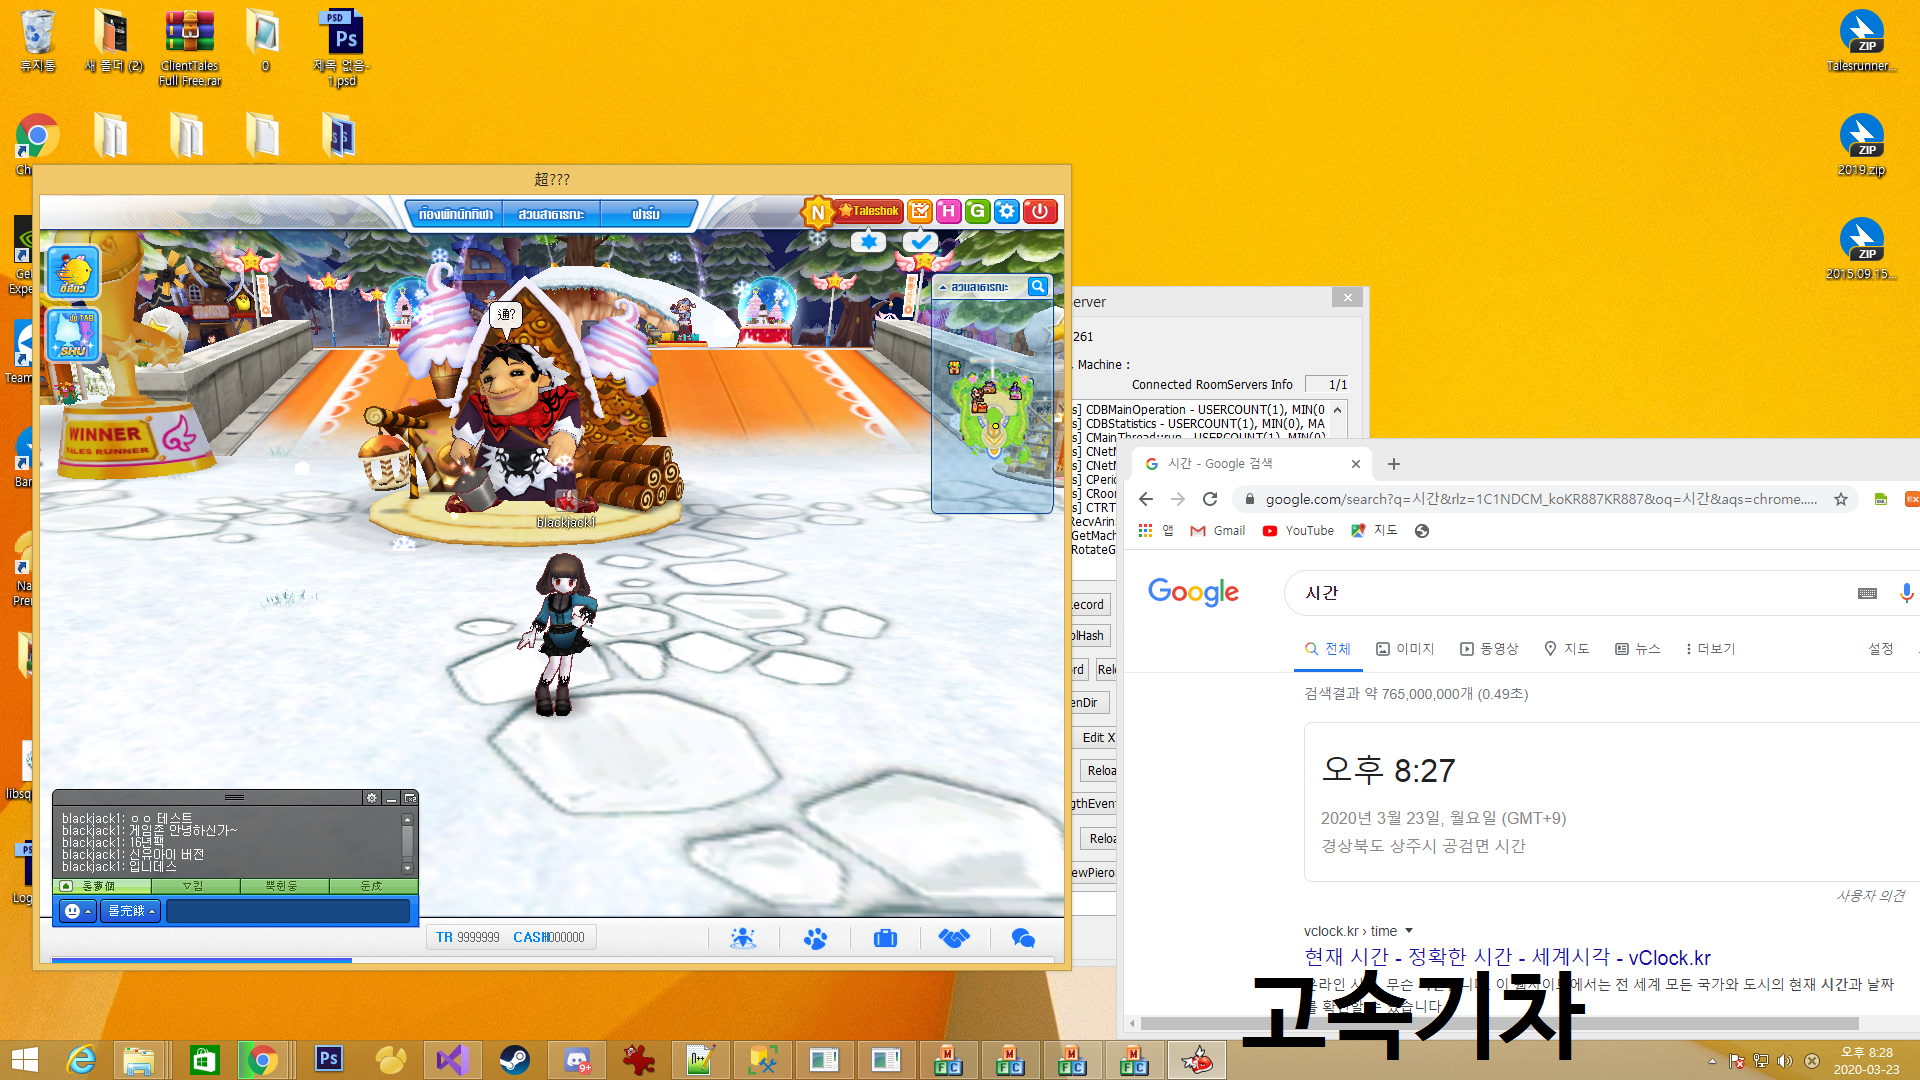Image resolution: width=1920 pixels, height=1080 pixels.
Task: Open the briefcase inventory icon
Action: pos(885,938)
